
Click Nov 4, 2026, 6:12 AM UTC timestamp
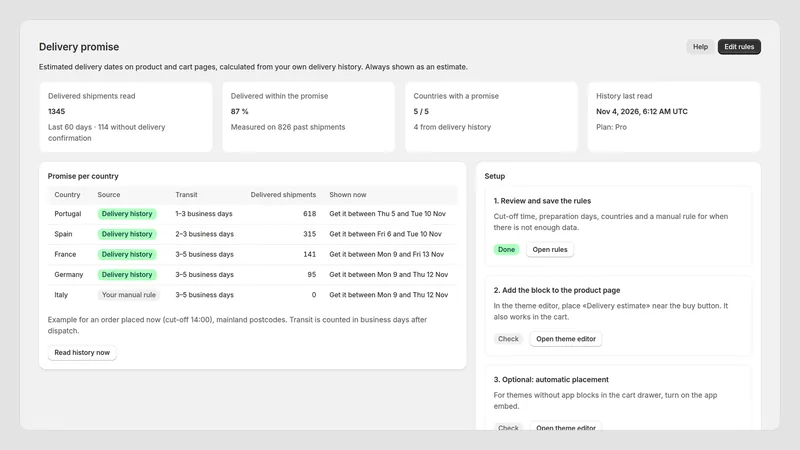point(642,111)
